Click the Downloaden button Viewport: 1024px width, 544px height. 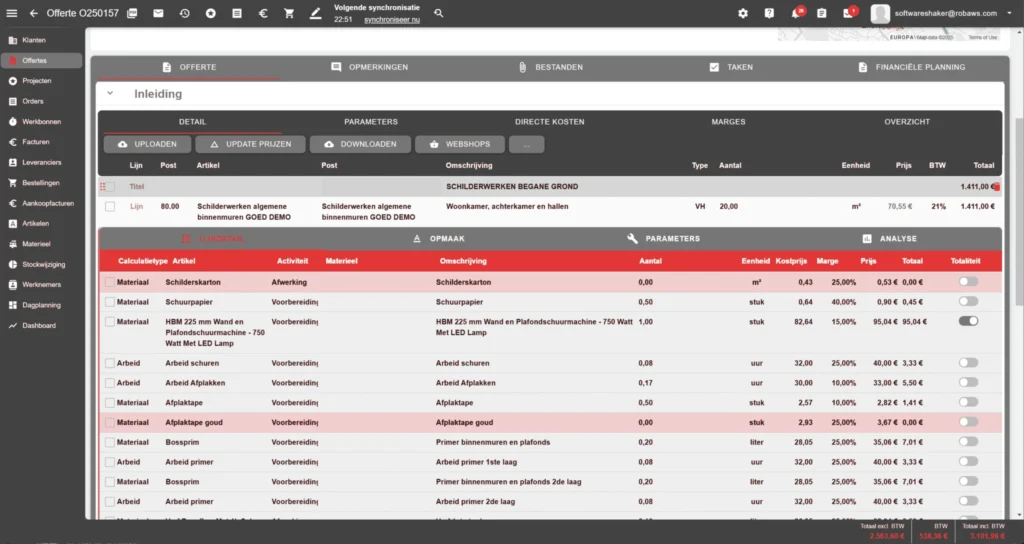[x=360, y=144]
